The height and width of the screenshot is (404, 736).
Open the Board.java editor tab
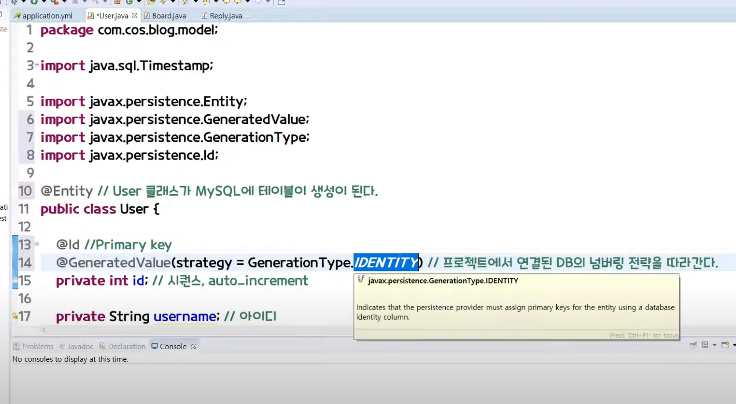(165, 15)
